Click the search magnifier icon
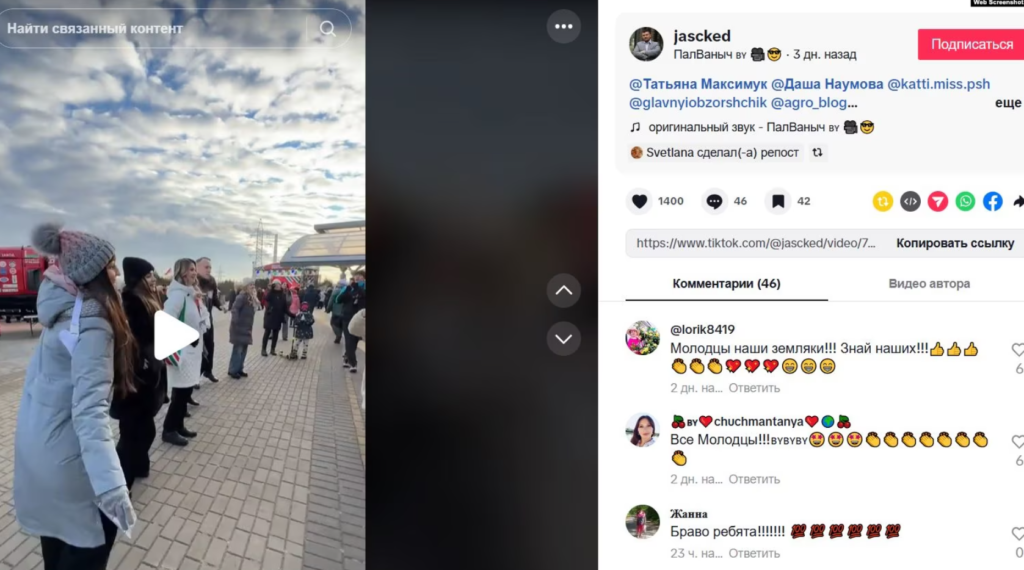The image size is (1024, 570). pos(328,28)
